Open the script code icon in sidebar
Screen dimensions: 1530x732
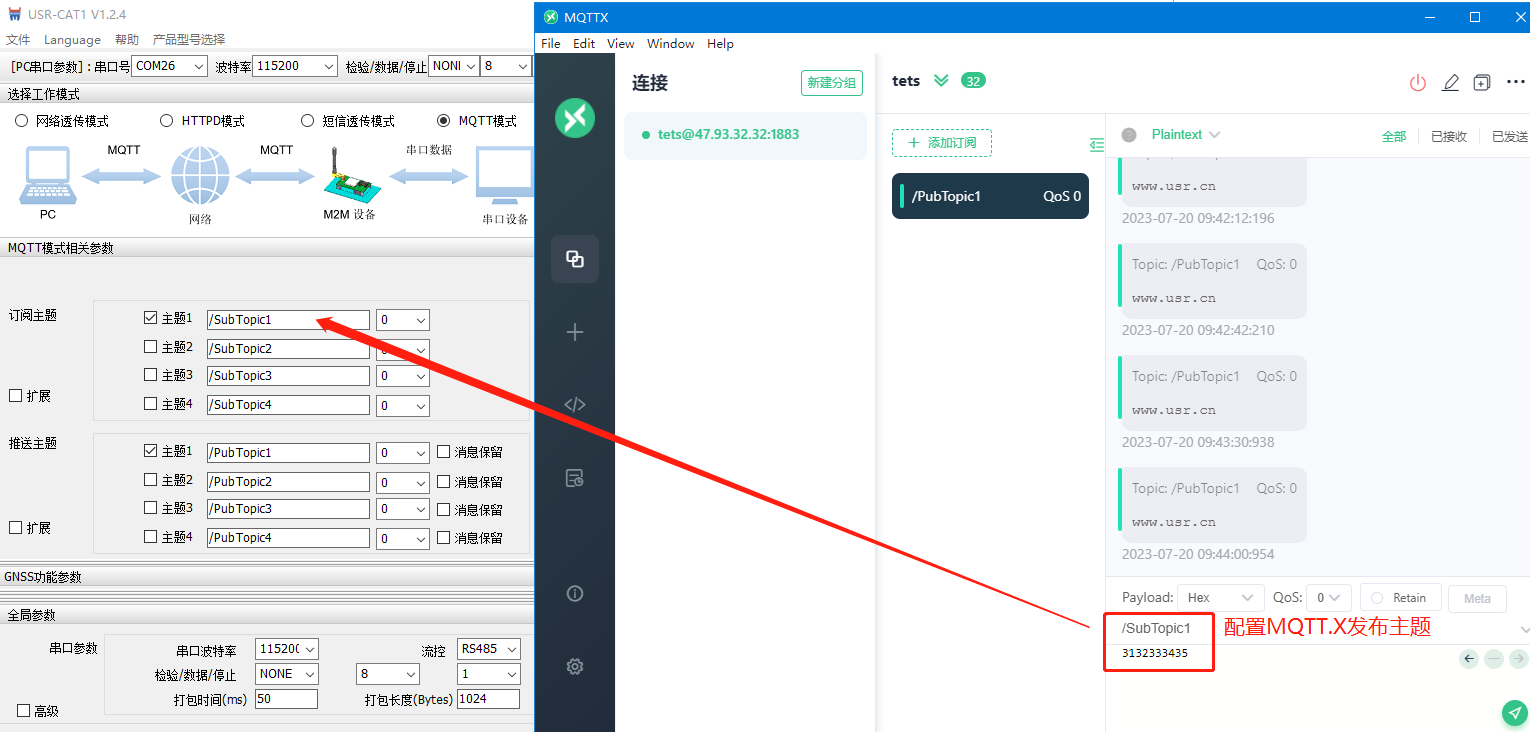pos(575,405)
